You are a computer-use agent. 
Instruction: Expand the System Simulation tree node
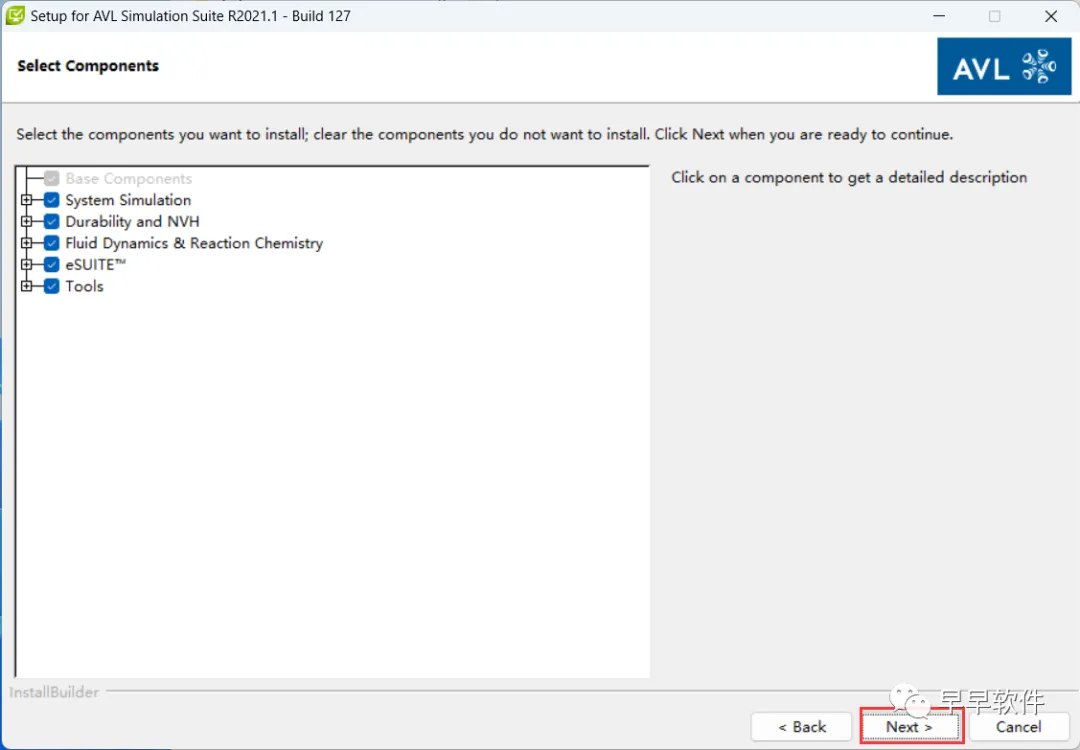[27, 200]
